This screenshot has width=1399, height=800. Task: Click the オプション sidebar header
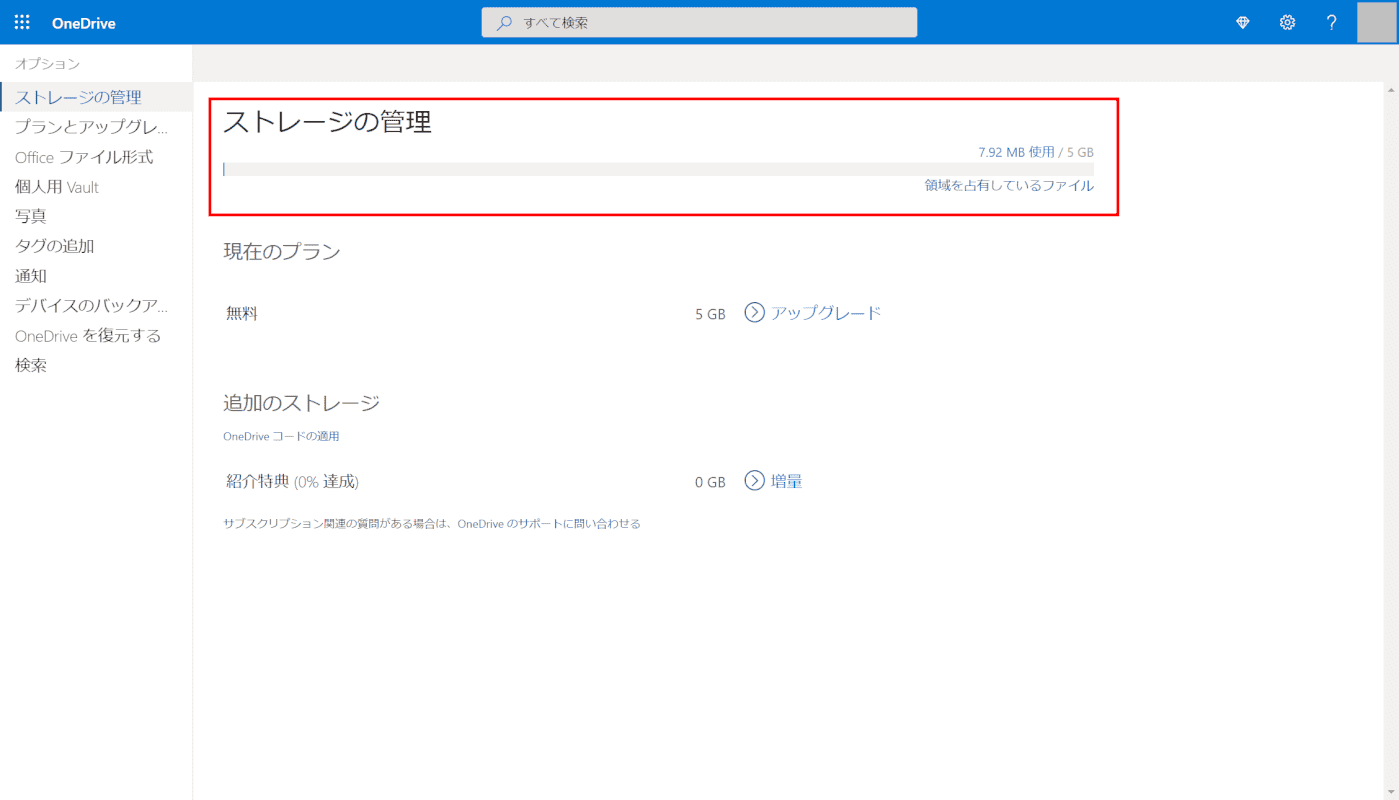(47, 64)
